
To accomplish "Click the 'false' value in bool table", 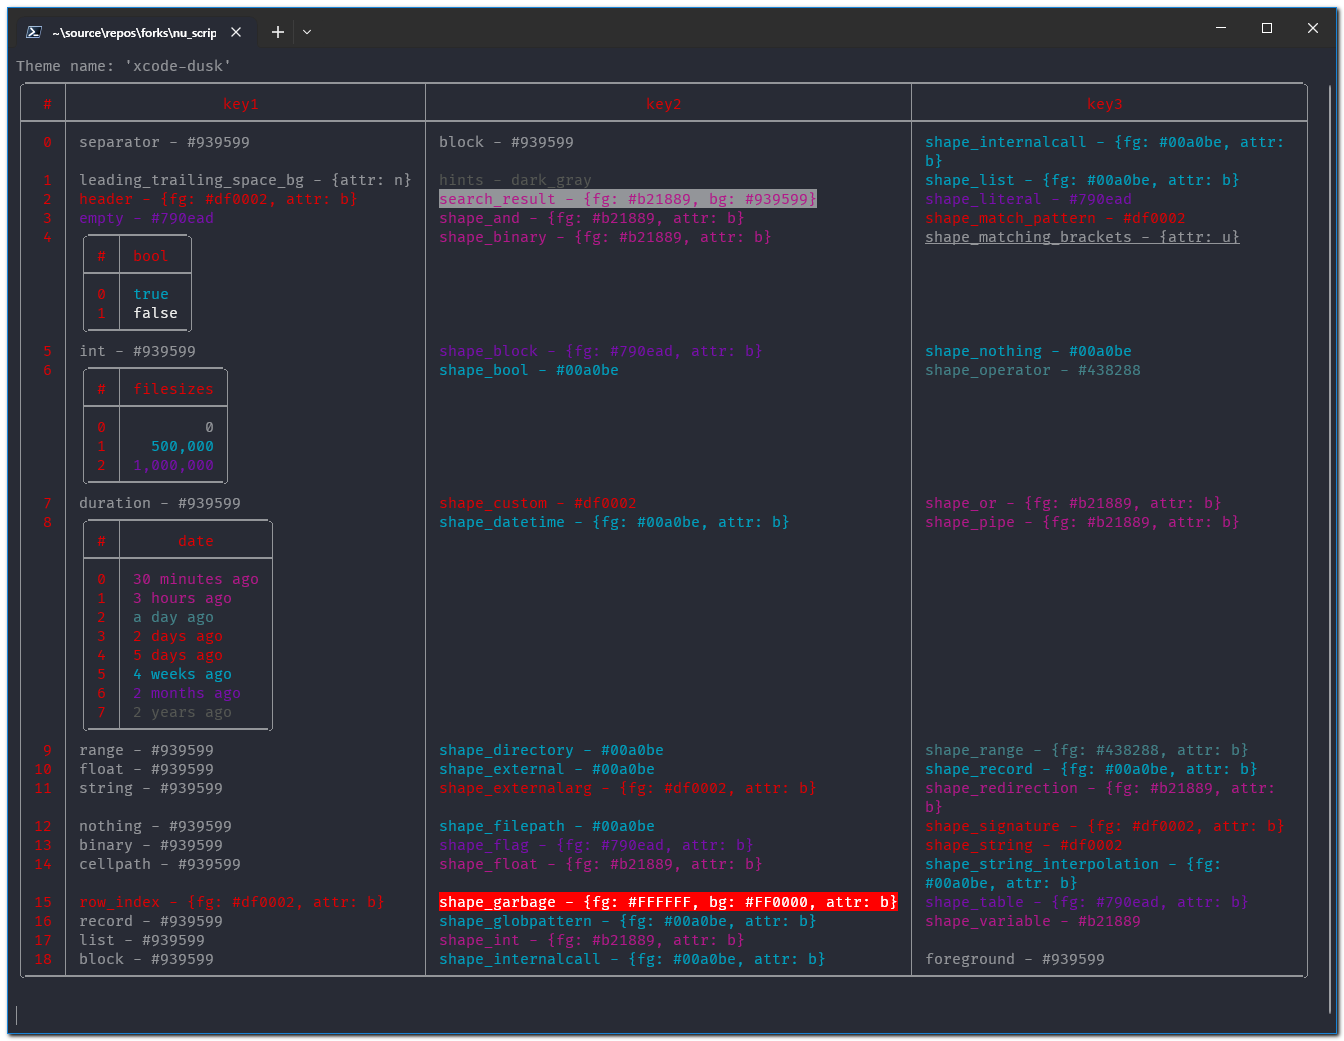I will point(156,313).
